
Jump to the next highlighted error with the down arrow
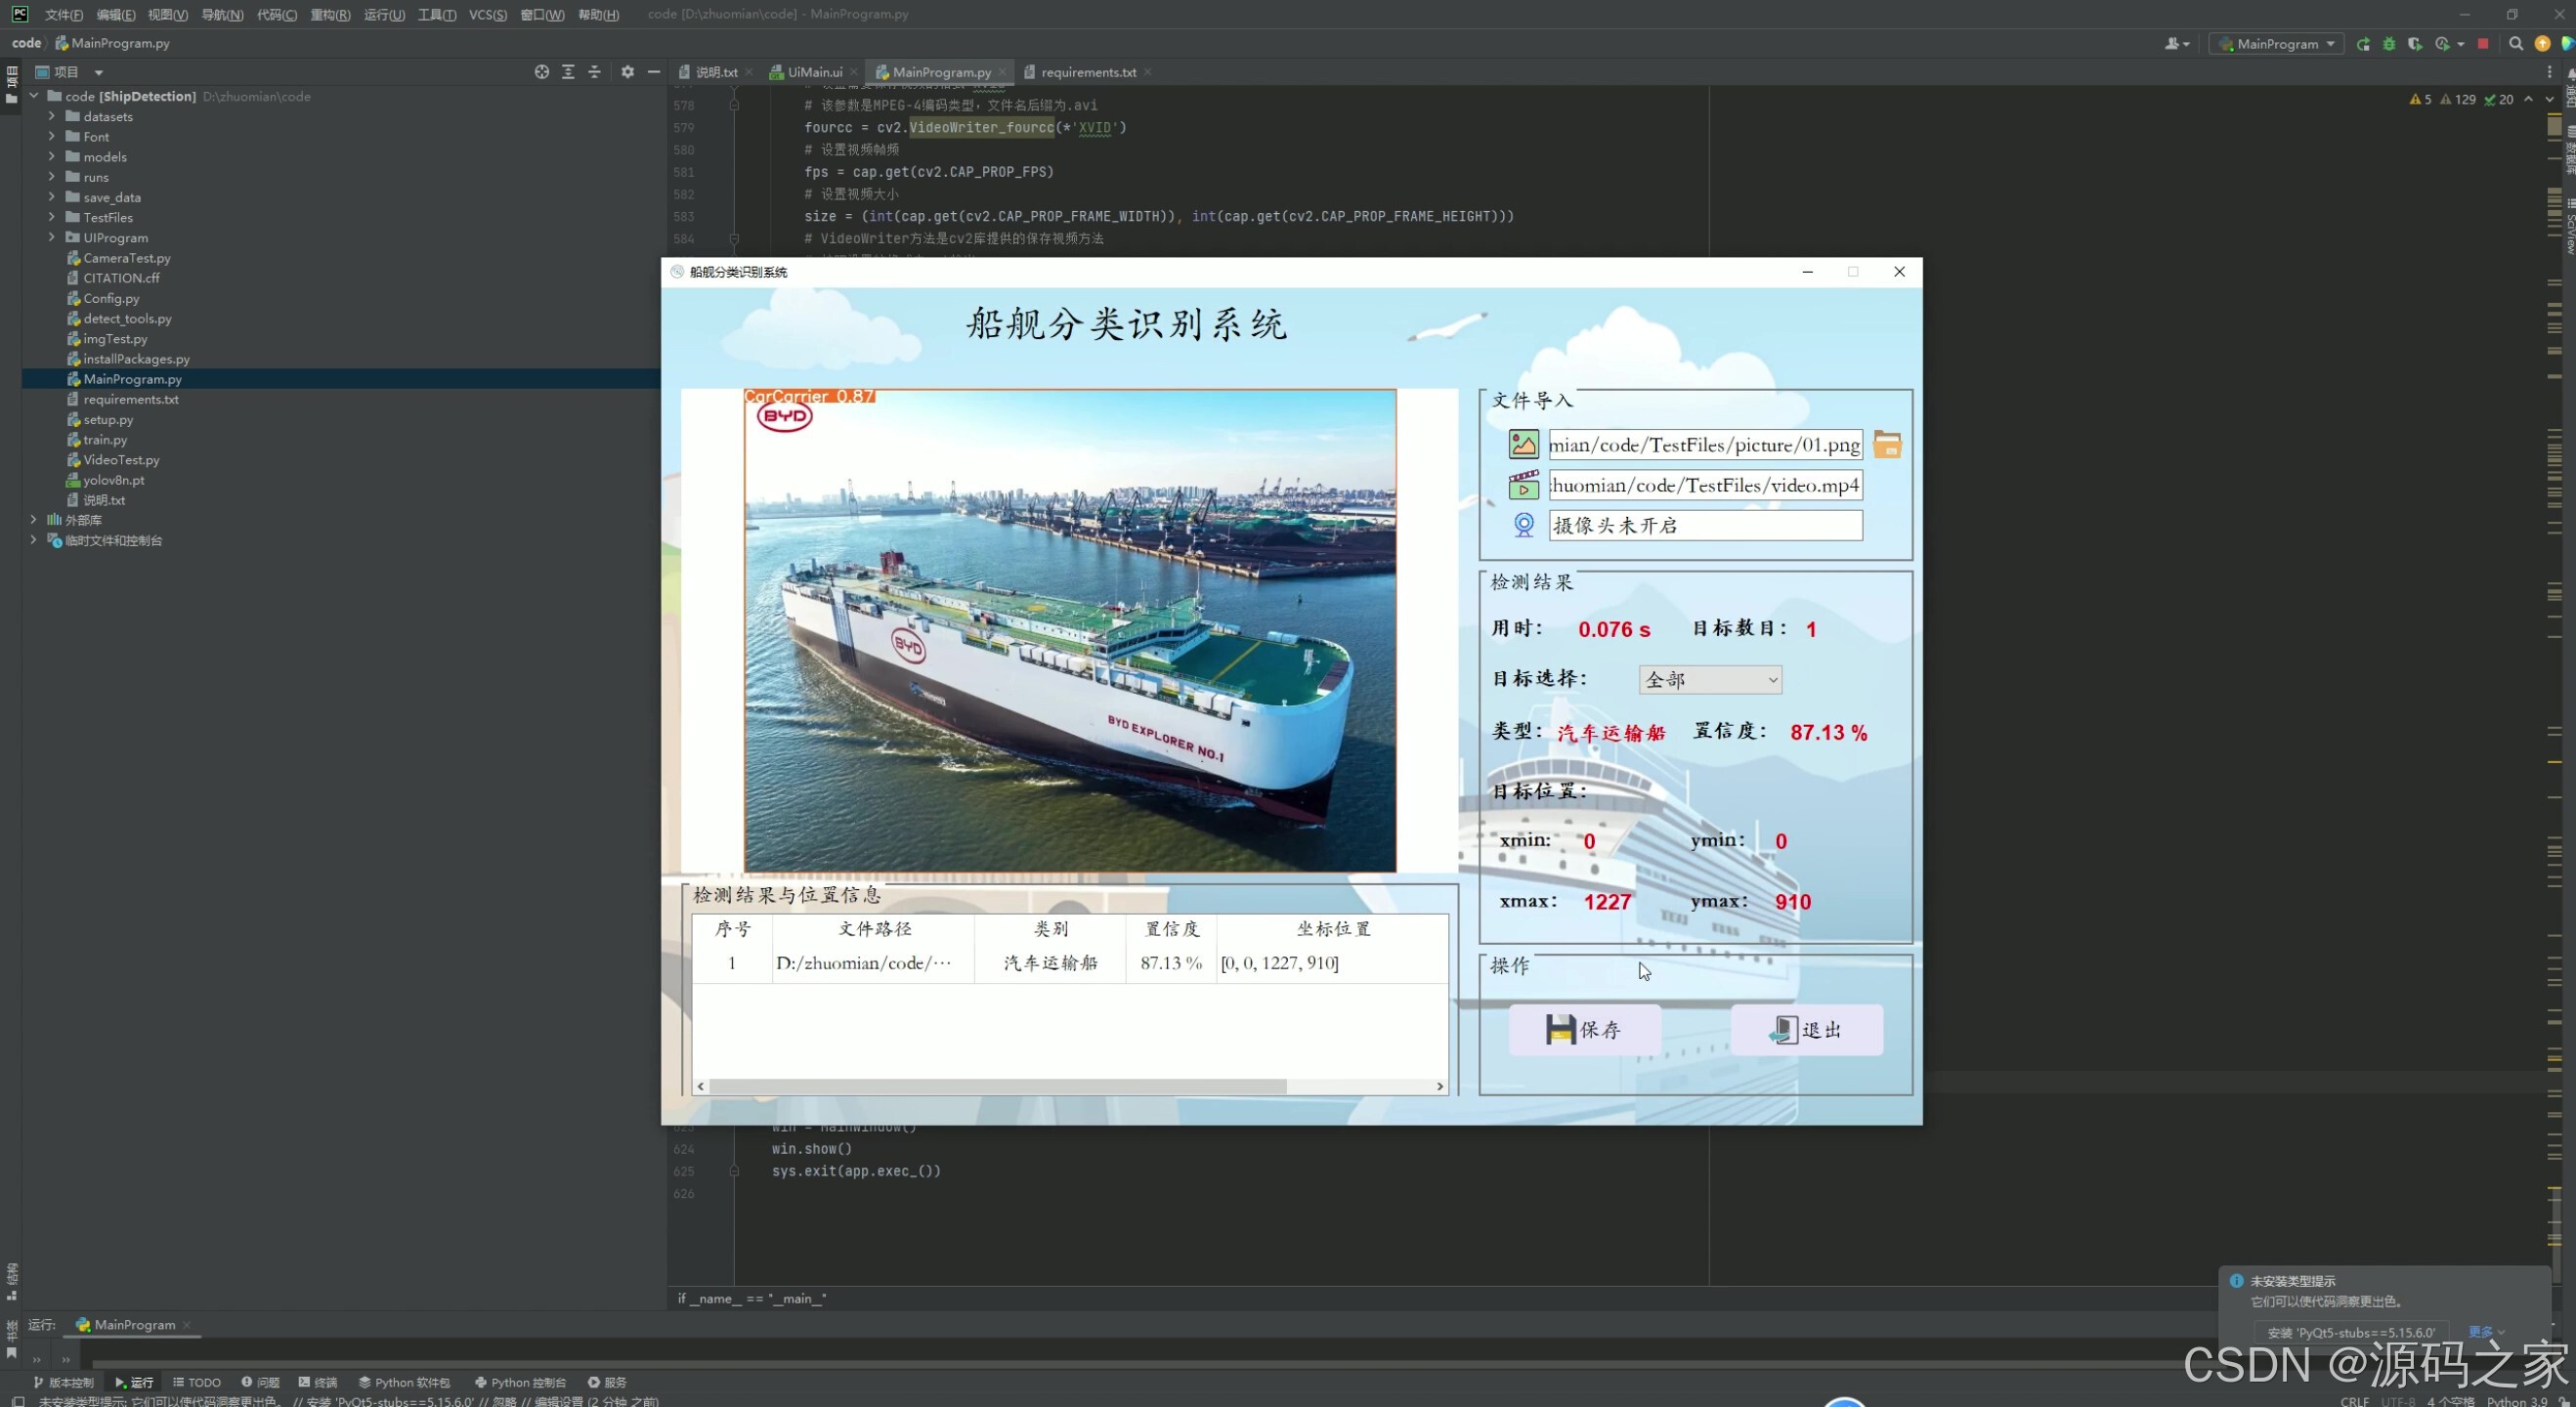[x=2549, y=99]
